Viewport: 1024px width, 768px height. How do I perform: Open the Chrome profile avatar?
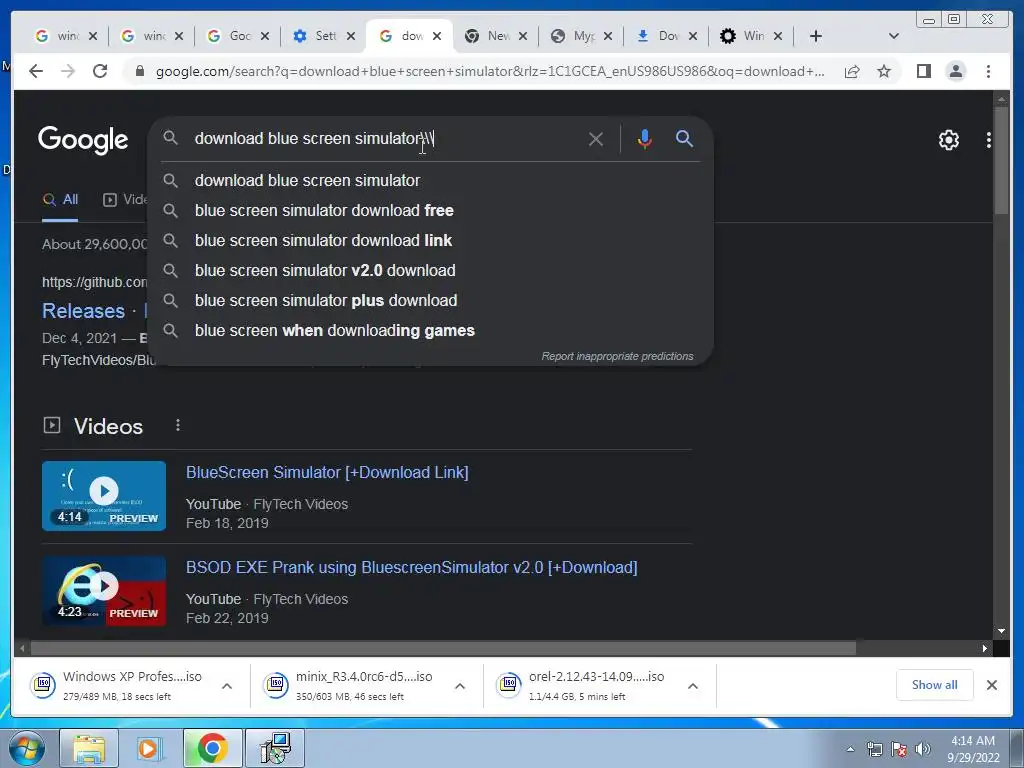[x=955, y=71]
